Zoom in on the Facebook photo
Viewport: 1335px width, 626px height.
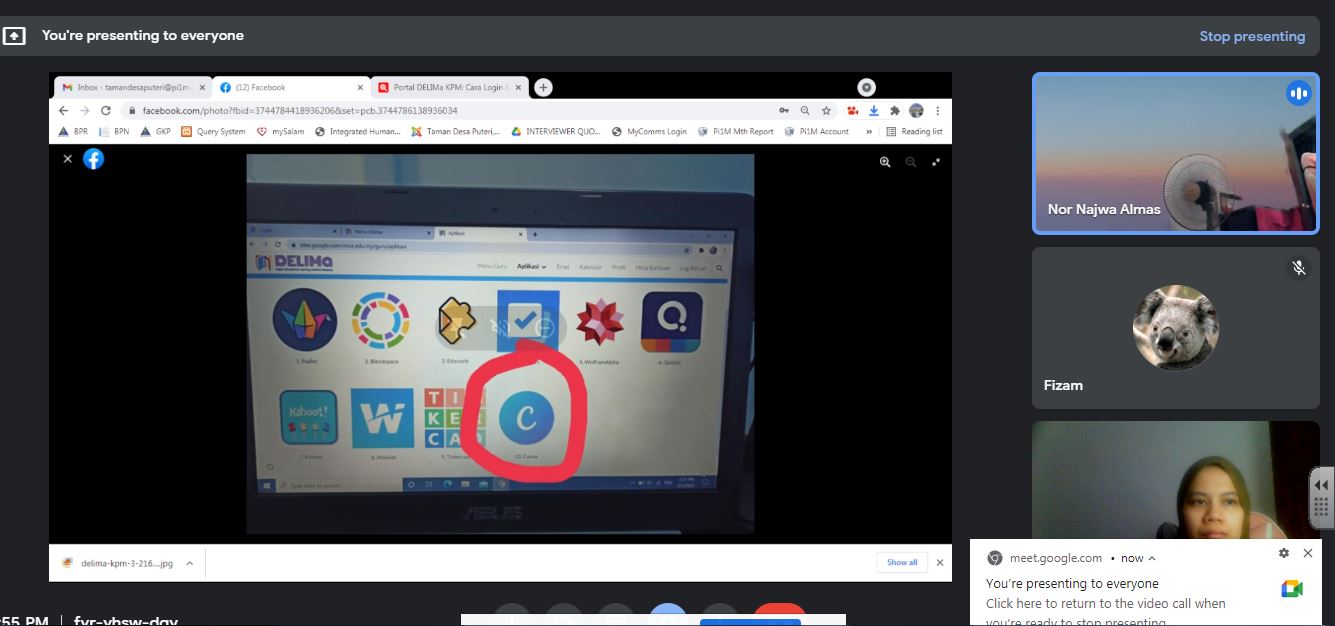885,161
